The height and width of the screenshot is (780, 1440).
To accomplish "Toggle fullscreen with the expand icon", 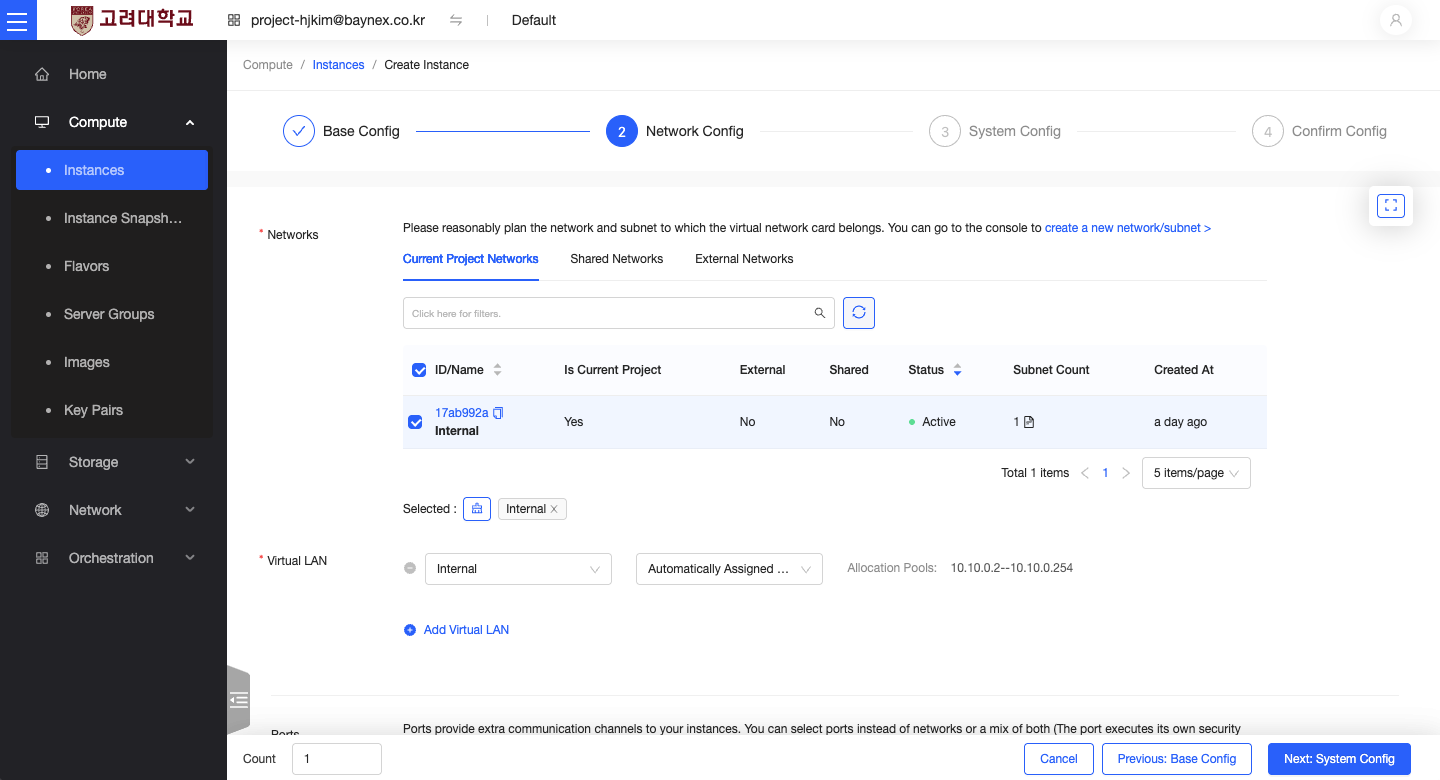I will coord(1391,206).
